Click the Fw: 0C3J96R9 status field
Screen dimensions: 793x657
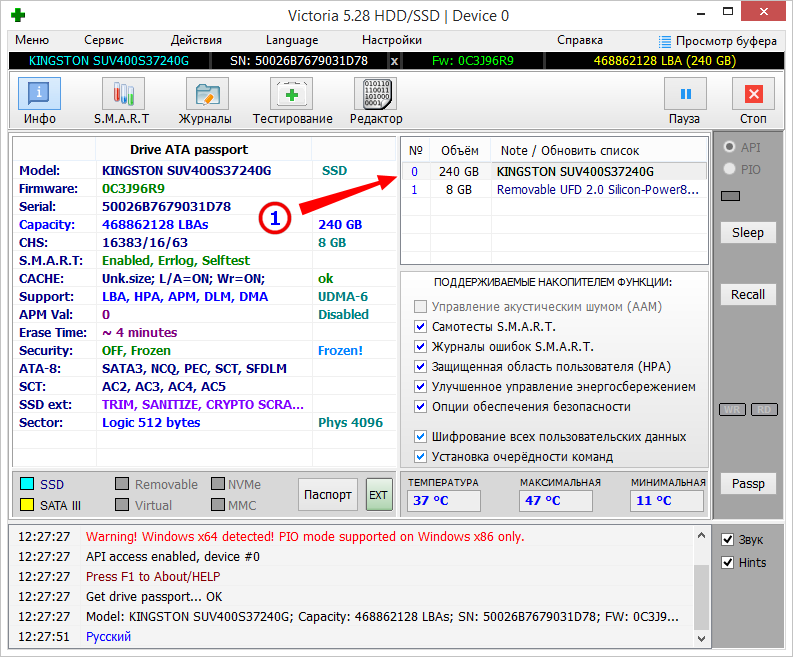[473, 61]
